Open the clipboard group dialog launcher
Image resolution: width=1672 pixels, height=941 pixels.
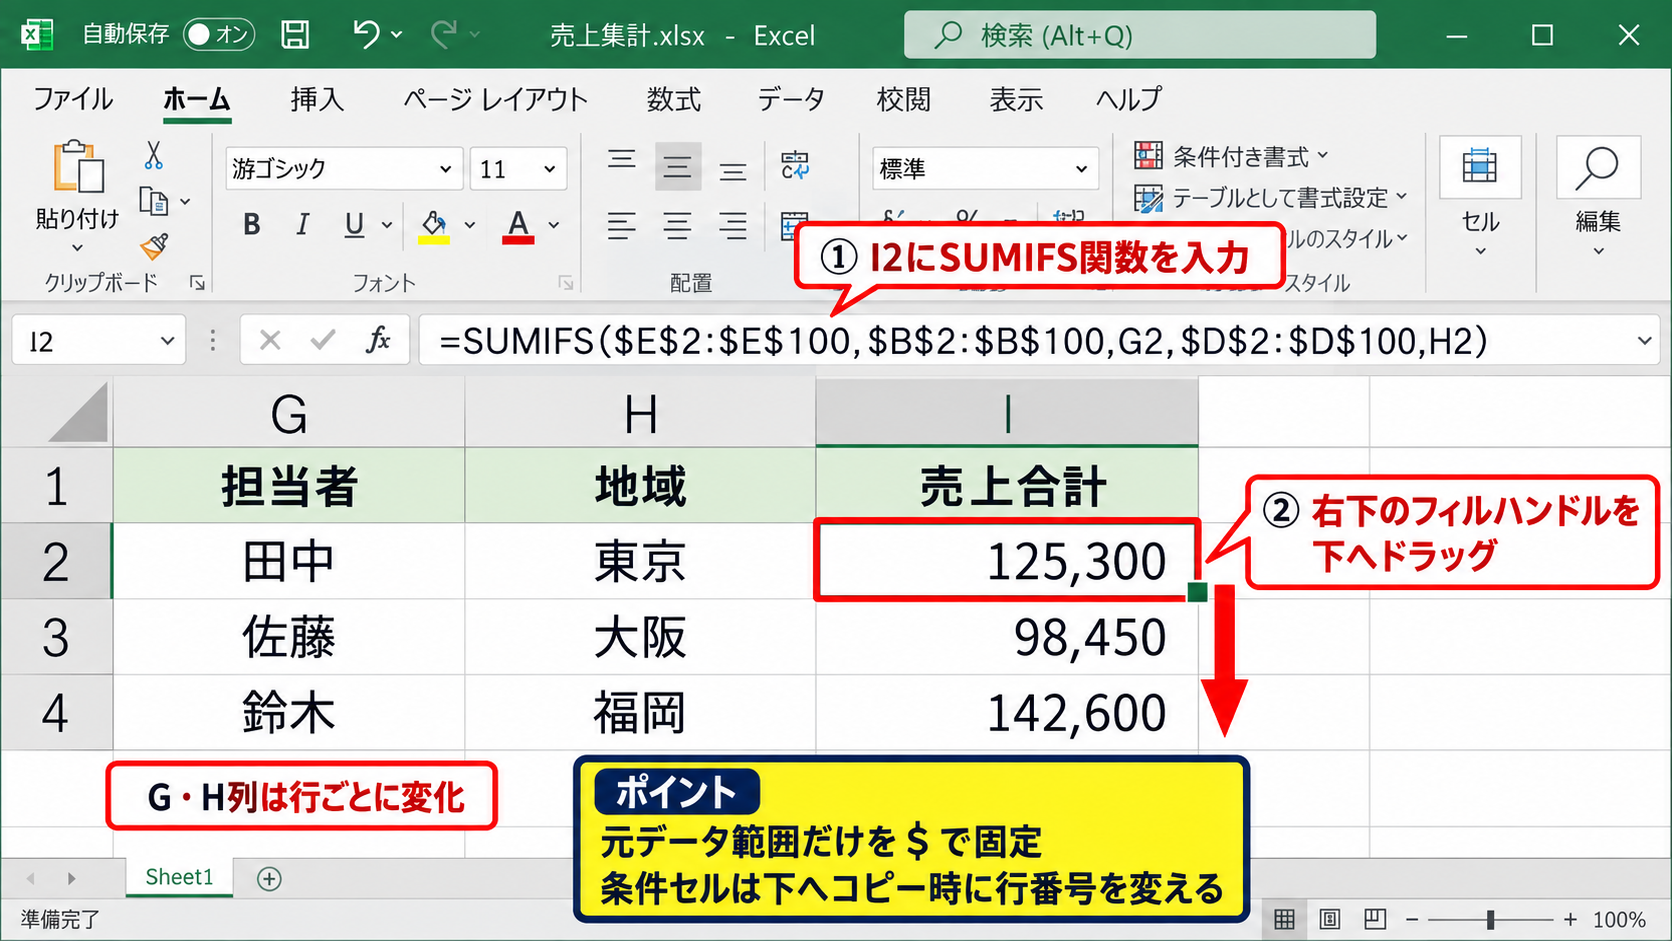point(197,283)
